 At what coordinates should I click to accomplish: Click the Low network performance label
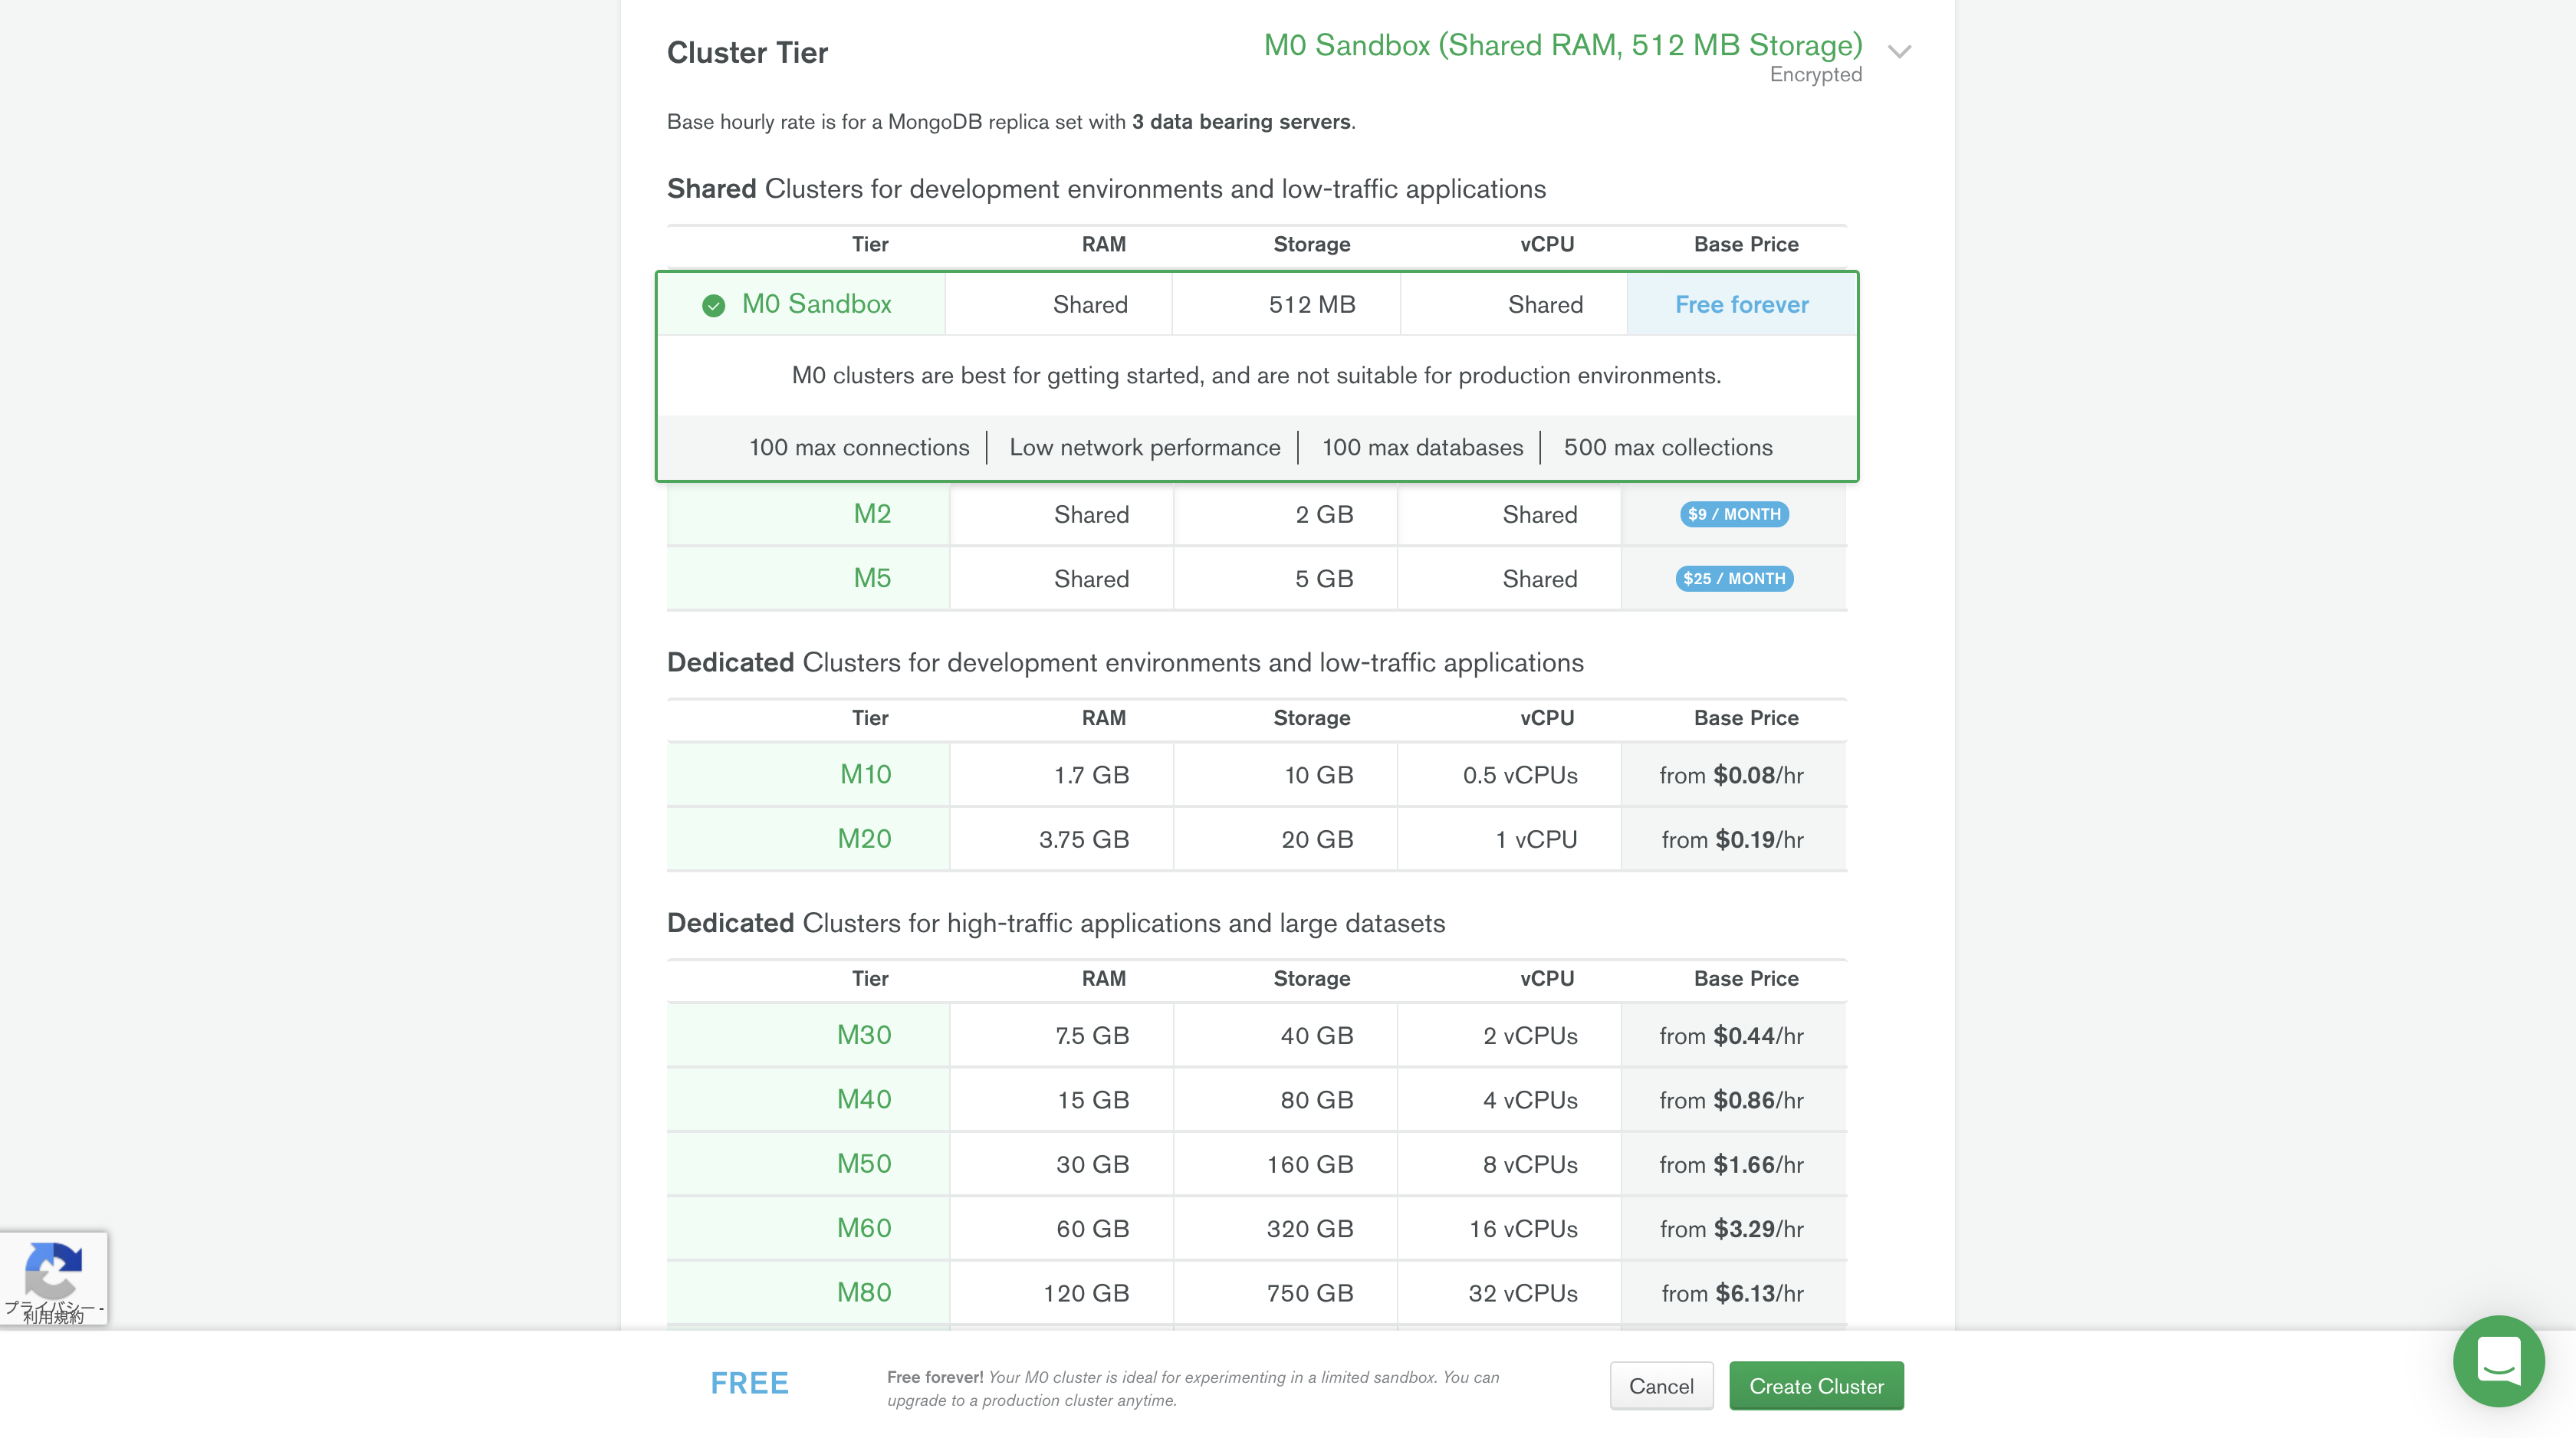point(1144,447)
